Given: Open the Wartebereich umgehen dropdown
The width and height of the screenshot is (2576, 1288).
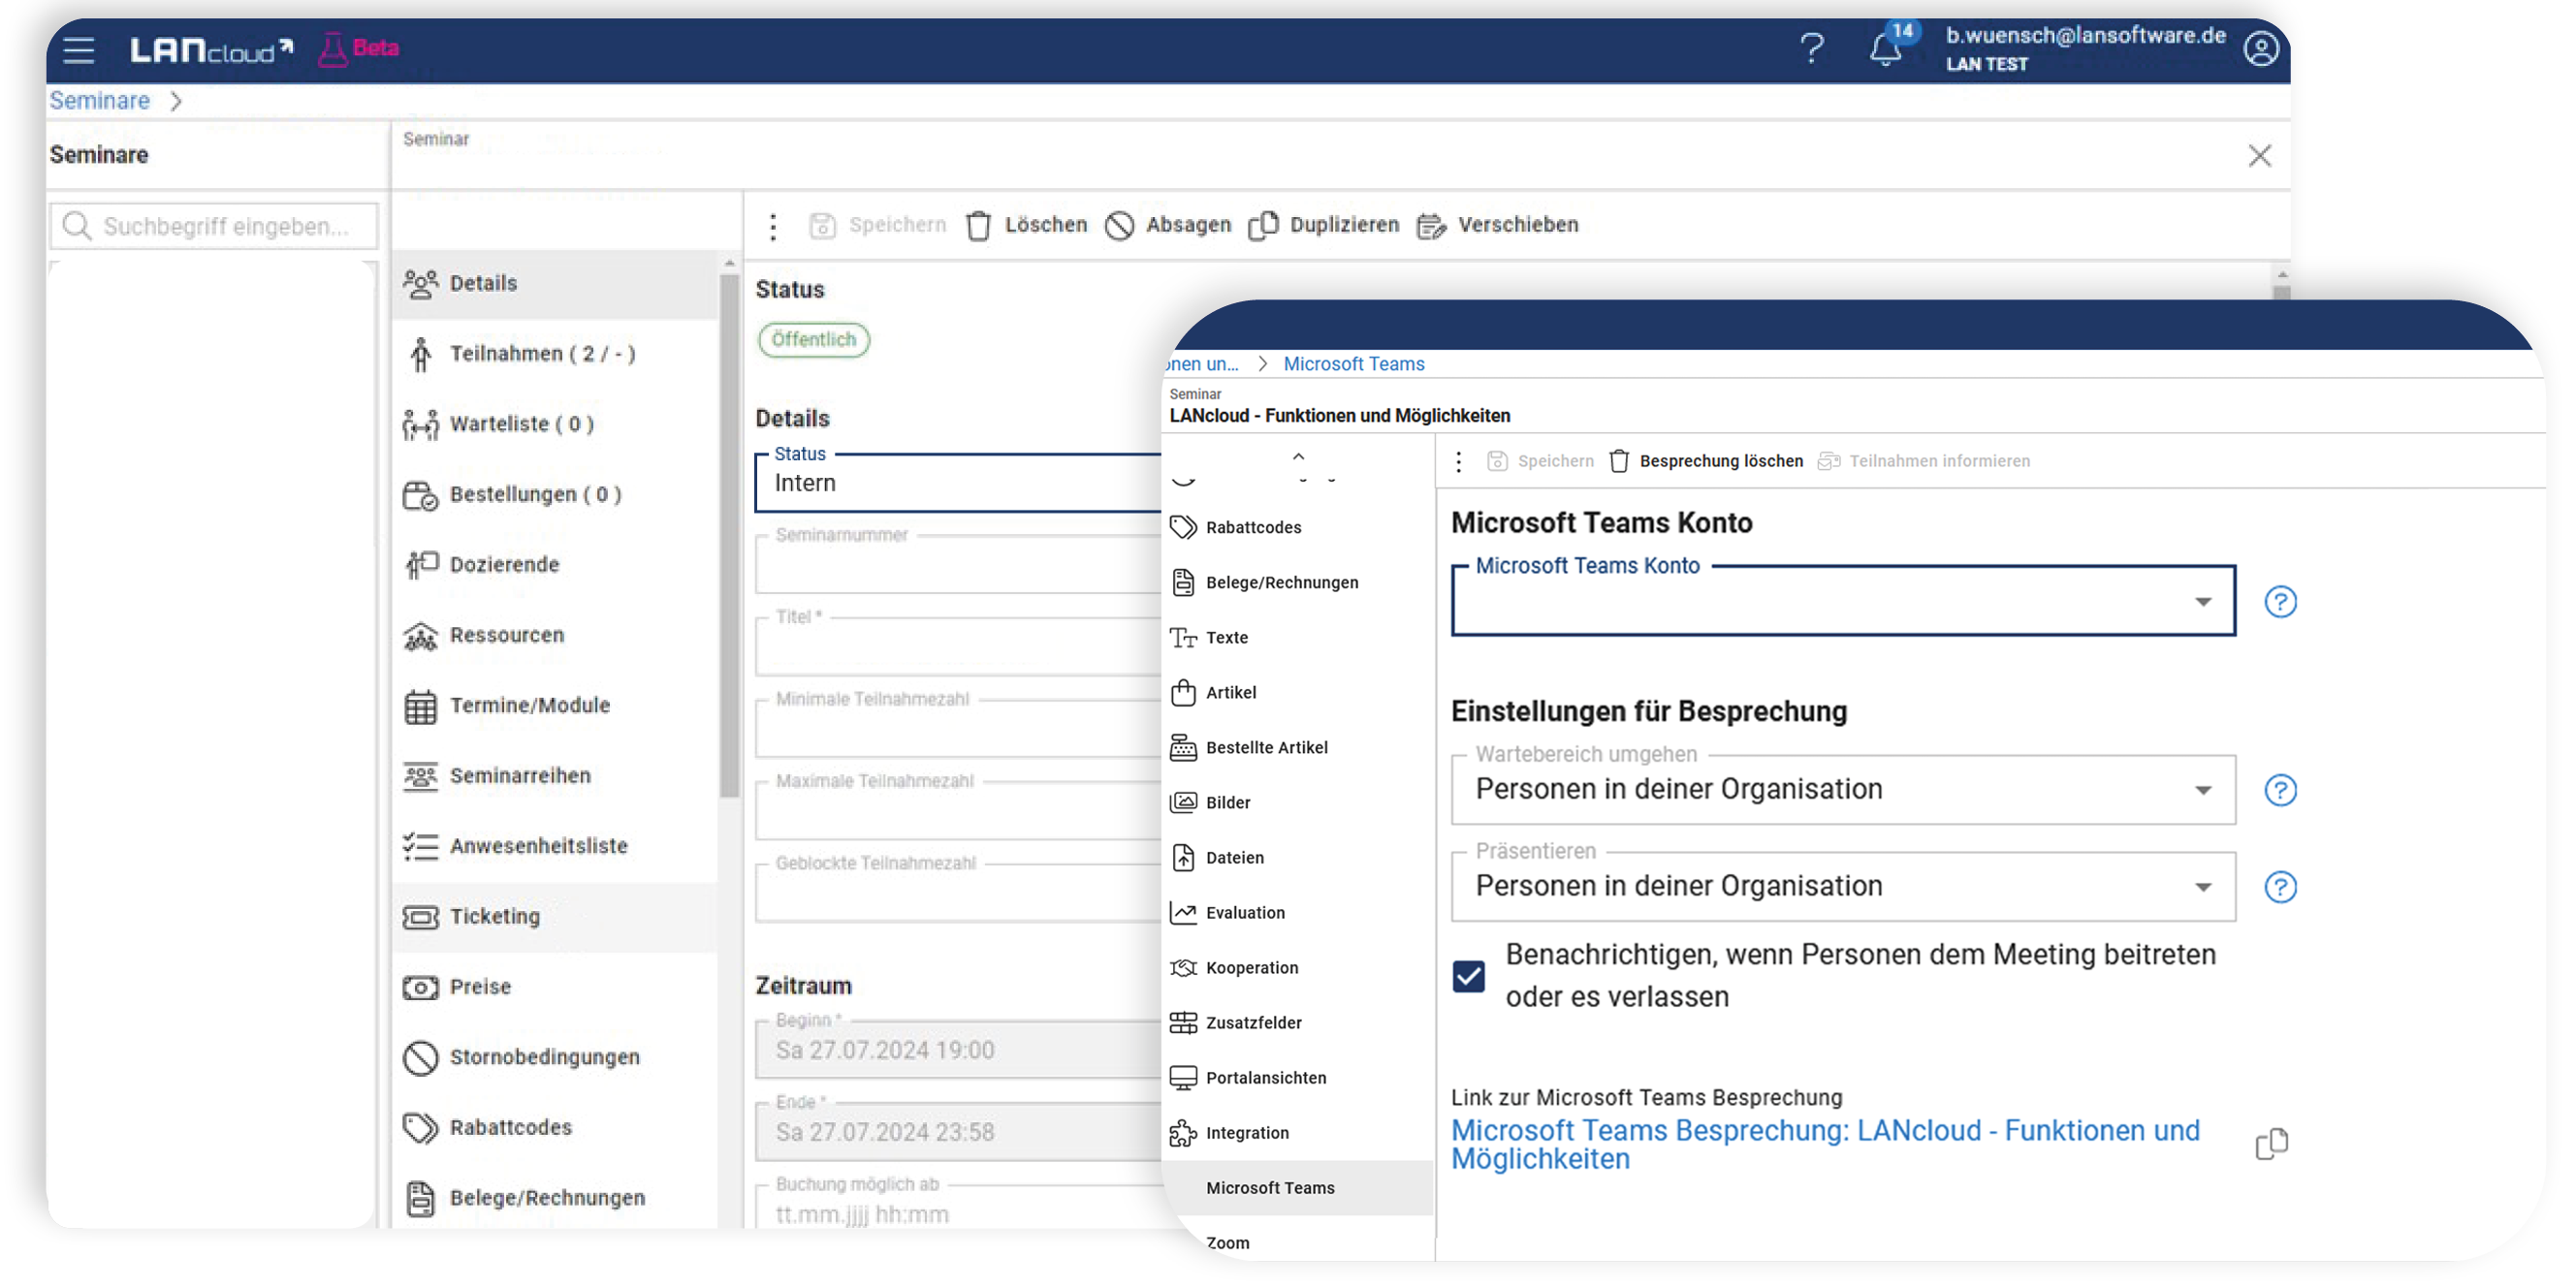Looking at the screenshot, I should click(x=1842, y=790).
